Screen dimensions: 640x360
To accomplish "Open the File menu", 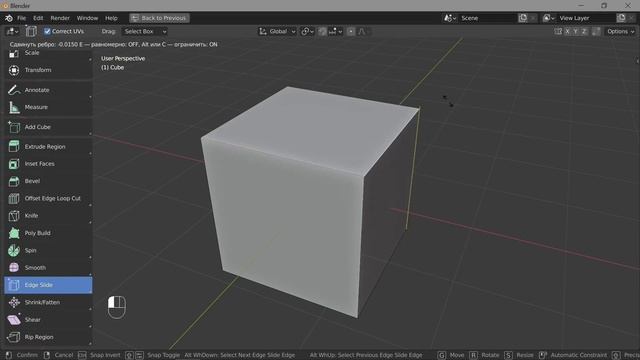I will (x=21, y=18).
